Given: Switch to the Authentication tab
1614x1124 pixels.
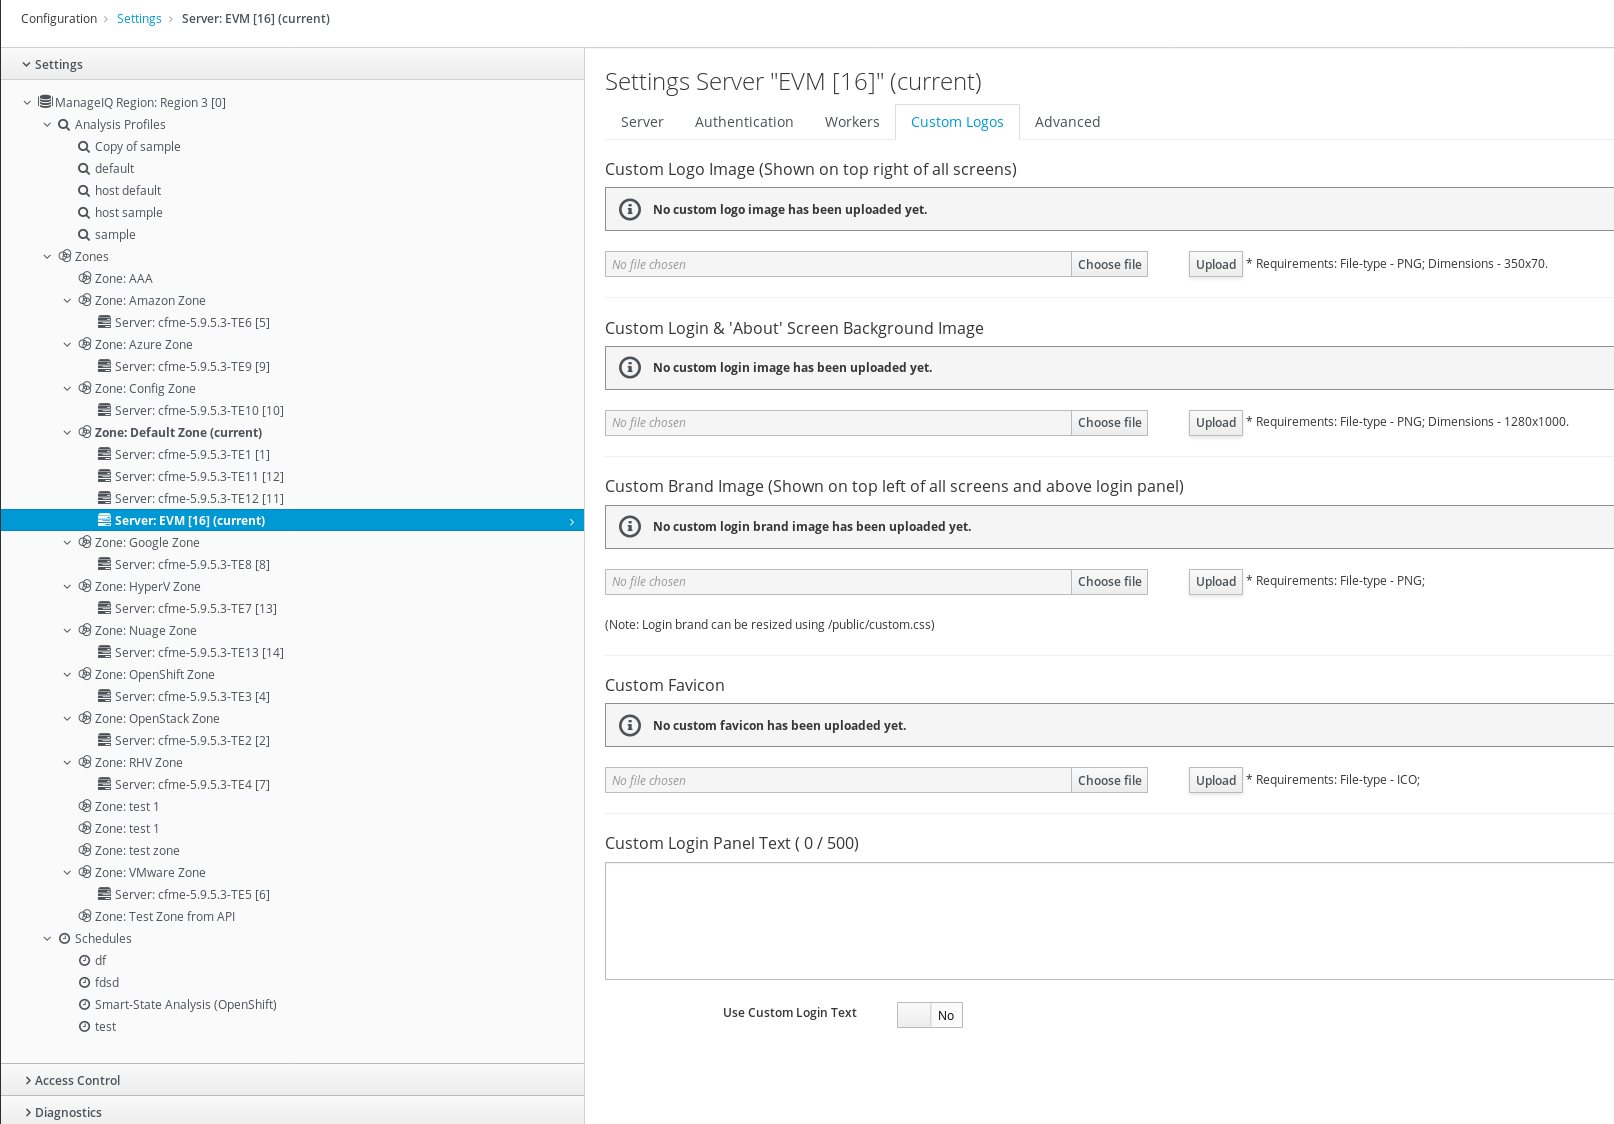Looking at the screenshot, I should point(744,122).
